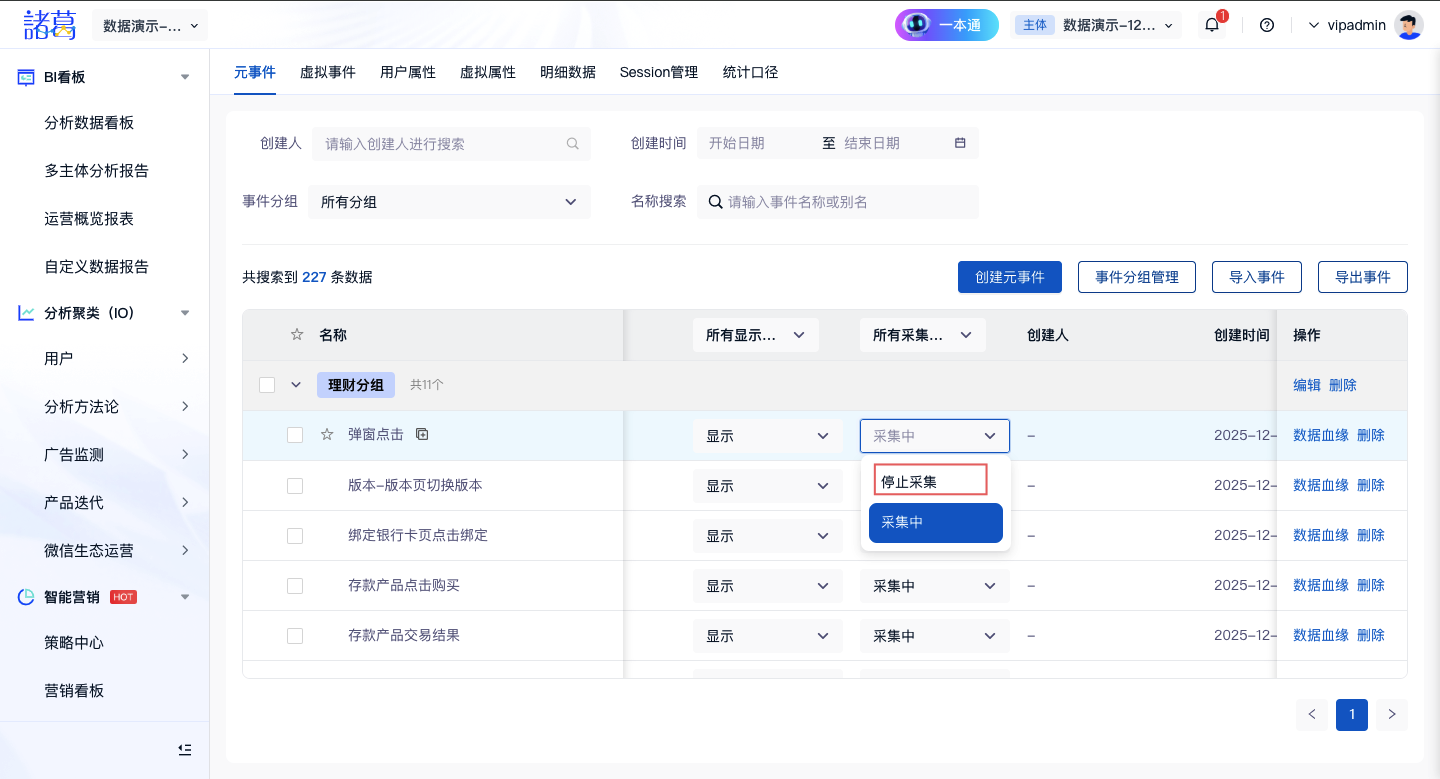Click the vipadmin user avatar
The height and width of the screenshot is (779, 1440).
pos(1409,25)
